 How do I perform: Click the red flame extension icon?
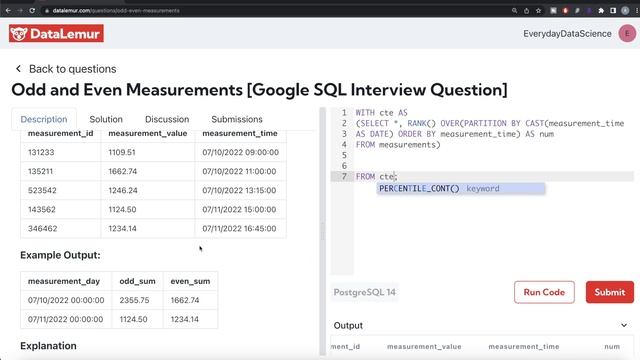coord(565,11)
